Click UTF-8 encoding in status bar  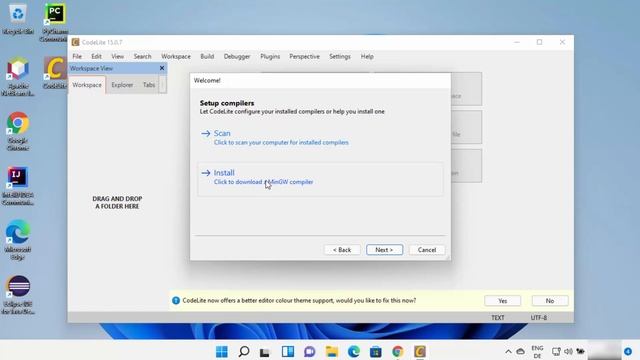pyautogui.click(x=539, y=318)
